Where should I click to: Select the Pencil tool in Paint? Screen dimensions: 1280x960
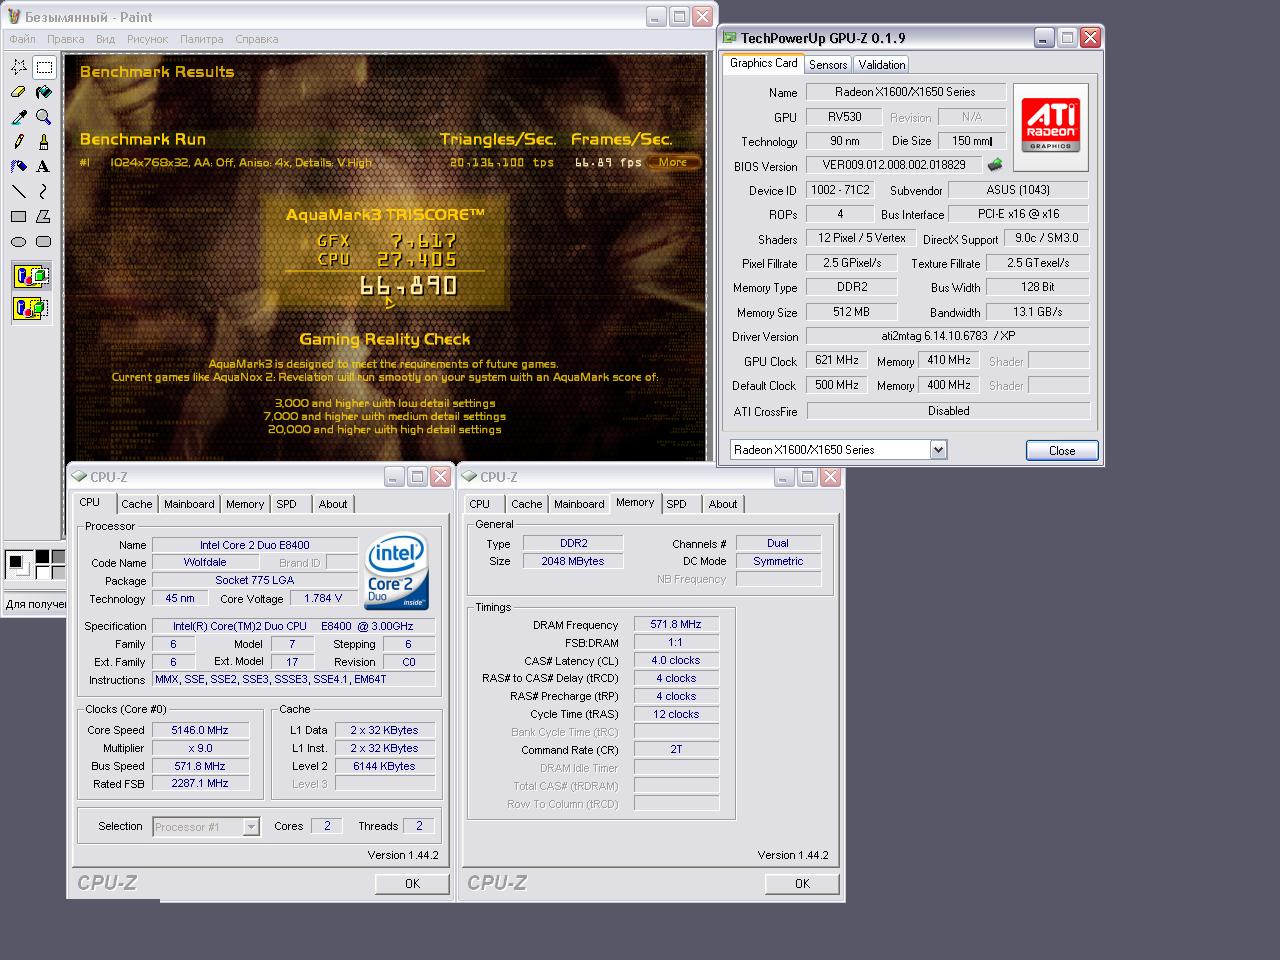[19, 142]
